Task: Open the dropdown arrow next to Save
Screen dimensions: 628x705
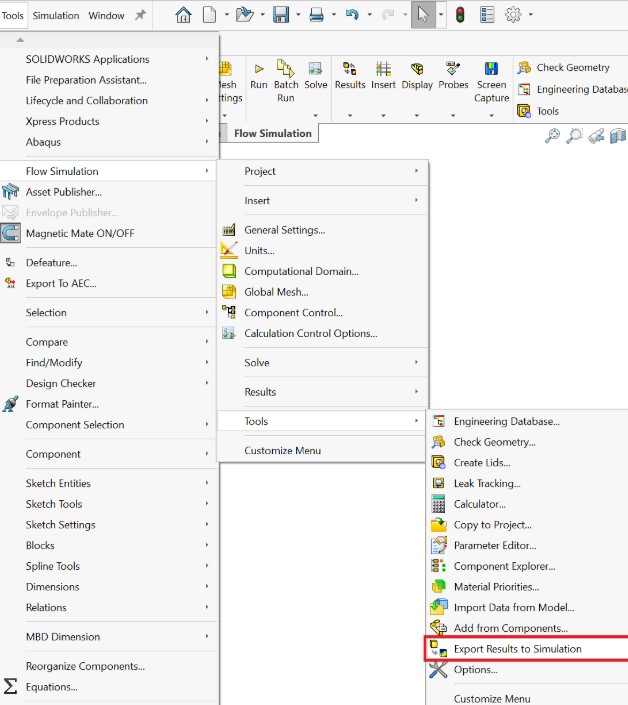Action: pyautogui.click(x=298, y=15)
